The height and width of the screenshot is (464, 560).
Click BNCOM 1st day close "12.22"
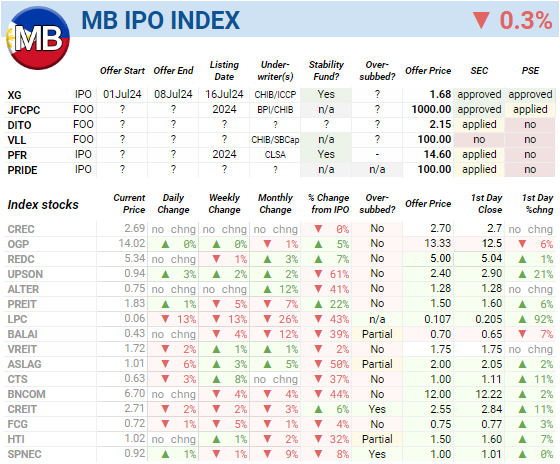[489, 394]
